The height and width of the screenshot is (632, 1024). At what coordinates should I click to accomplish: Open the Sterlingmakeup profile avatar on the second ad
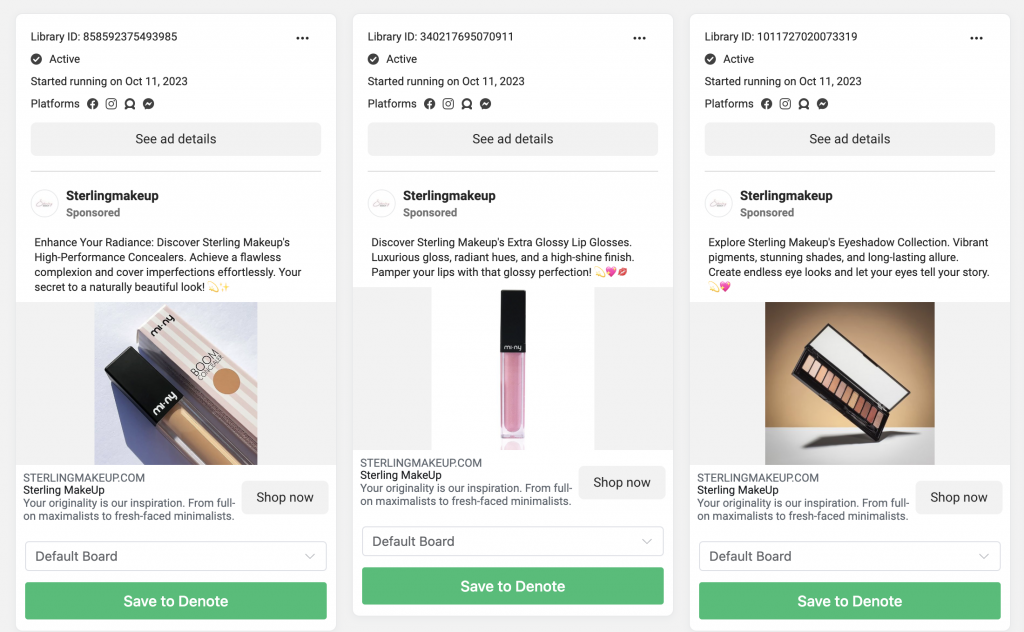pyautogui.click(x=381, y=203)
